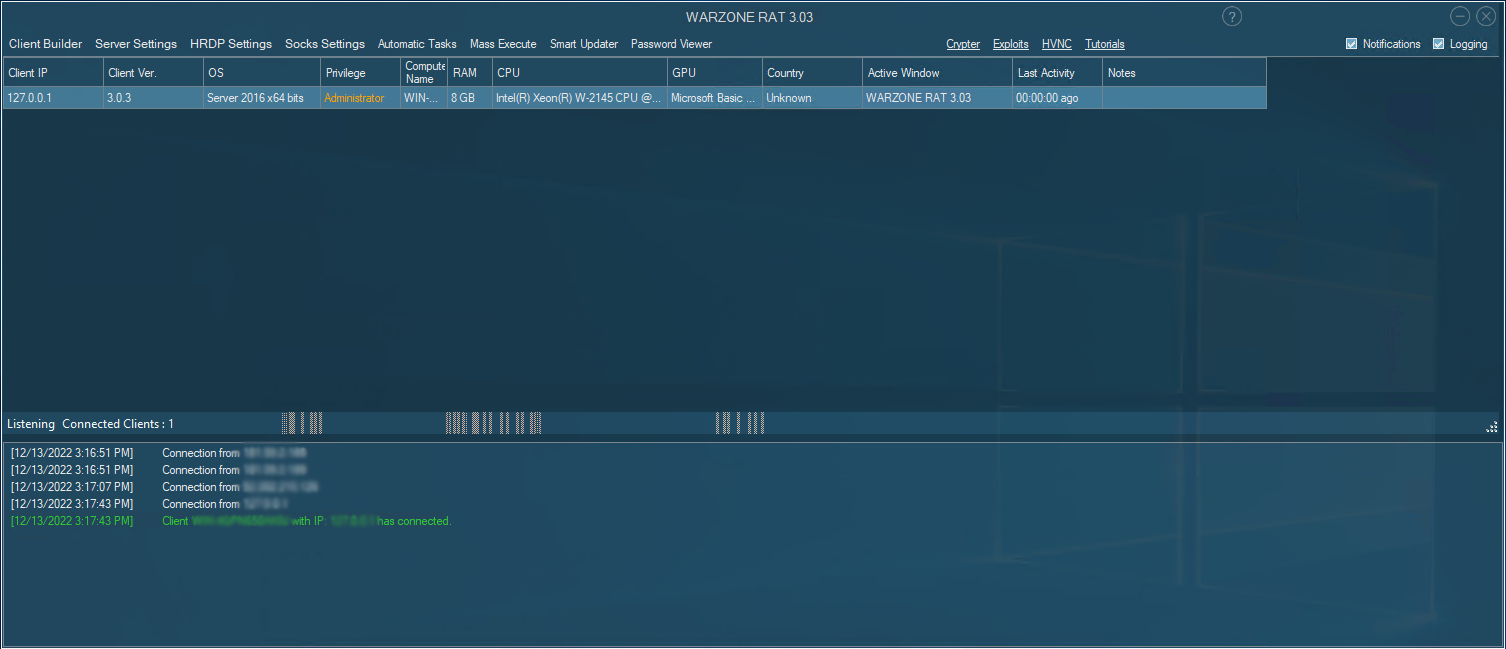Open the HRDP Settings menu
1506x649 pixels.
coord(231,44)
